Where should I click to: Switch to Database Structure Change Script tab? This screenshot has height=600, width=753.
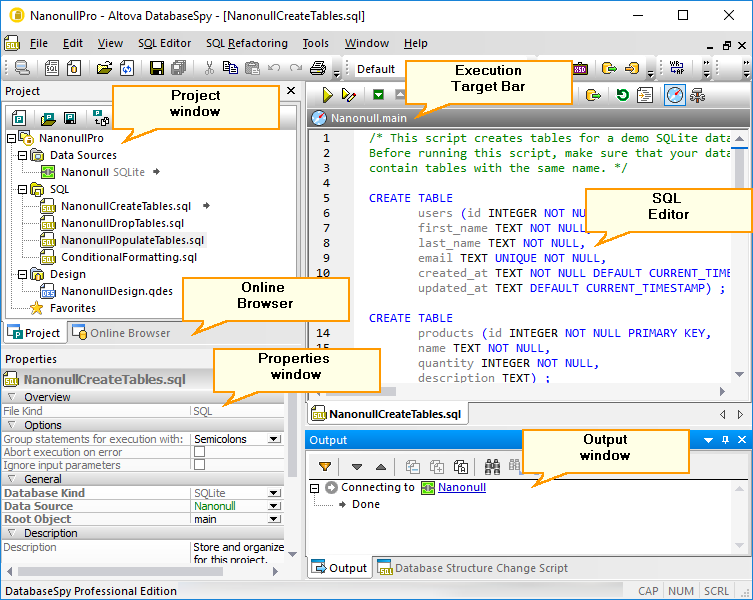[x=473, y=568]
